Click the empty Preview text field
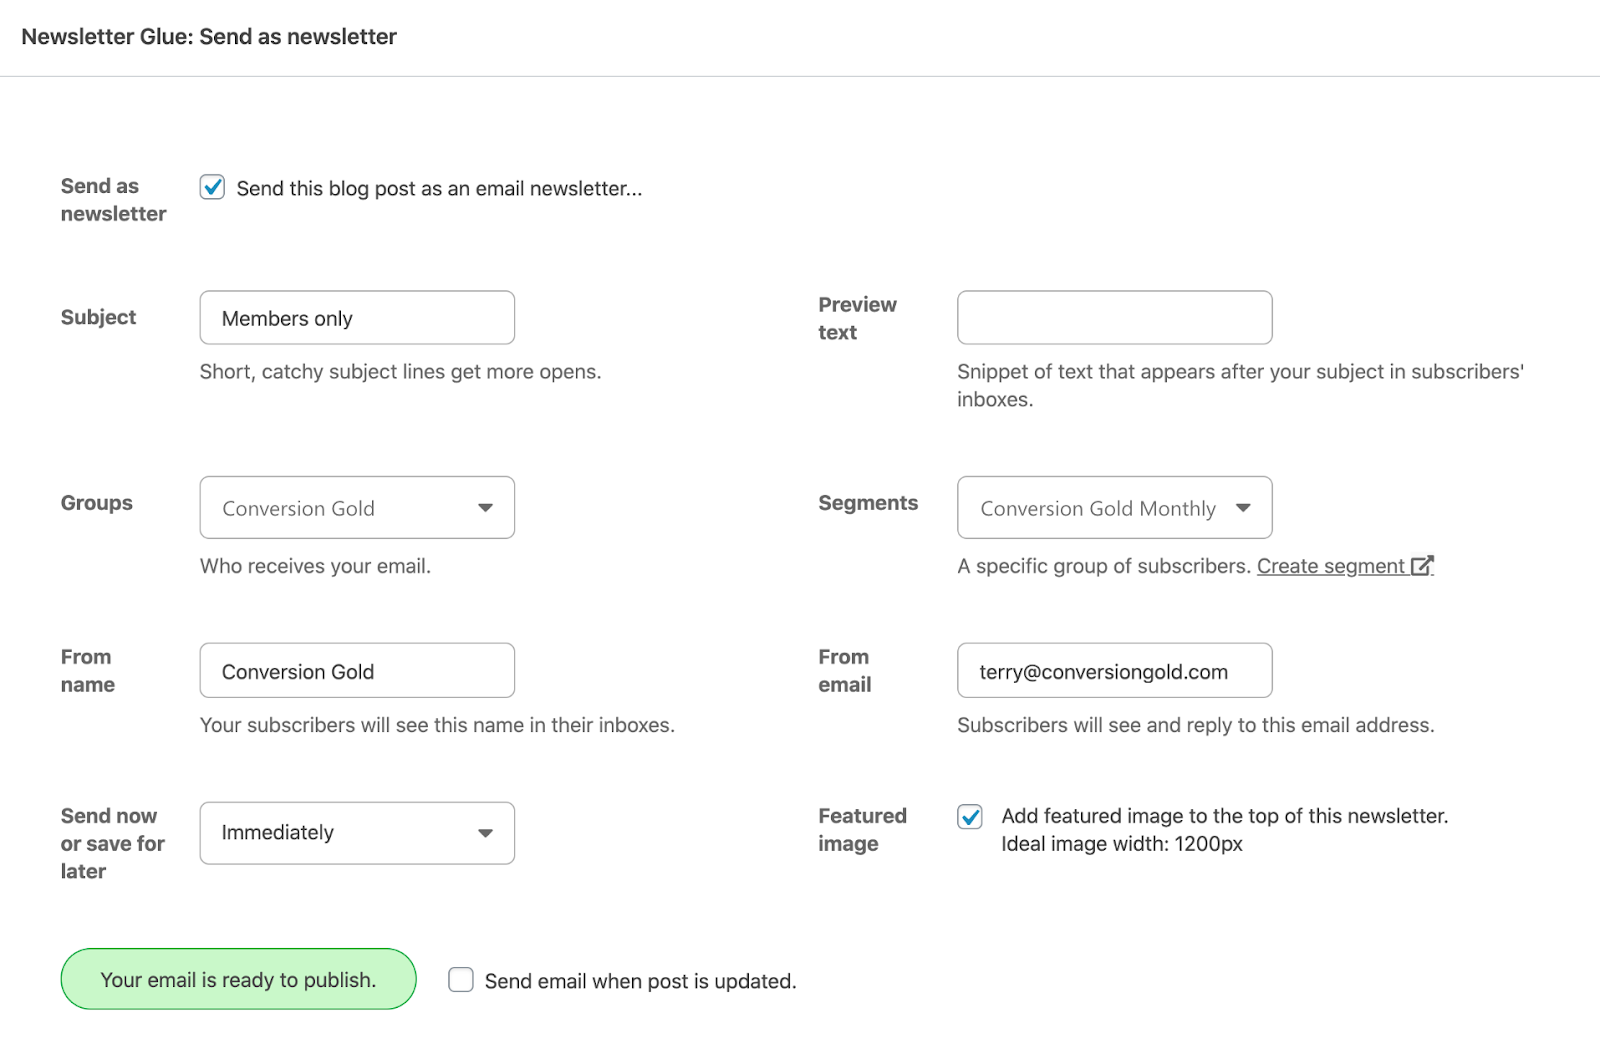The width and height of the screenshot is (1600, 1054). click(1114, 318)
